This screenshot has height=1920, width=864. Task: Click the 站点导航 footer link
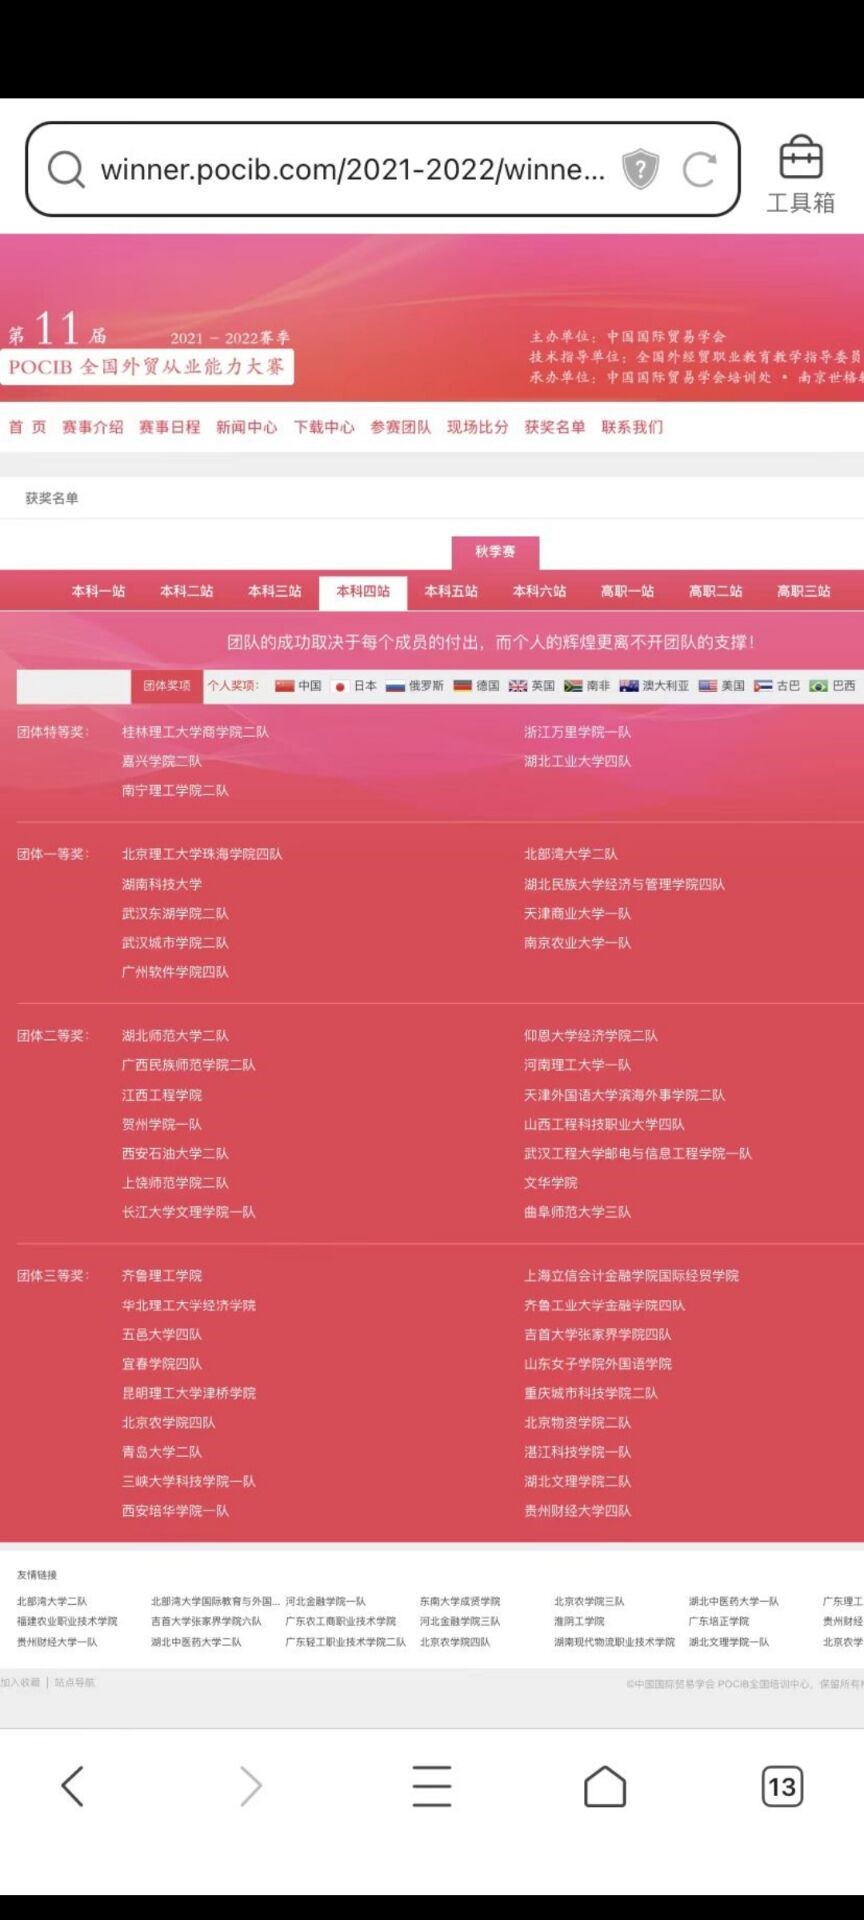(x=75, y=1683)
